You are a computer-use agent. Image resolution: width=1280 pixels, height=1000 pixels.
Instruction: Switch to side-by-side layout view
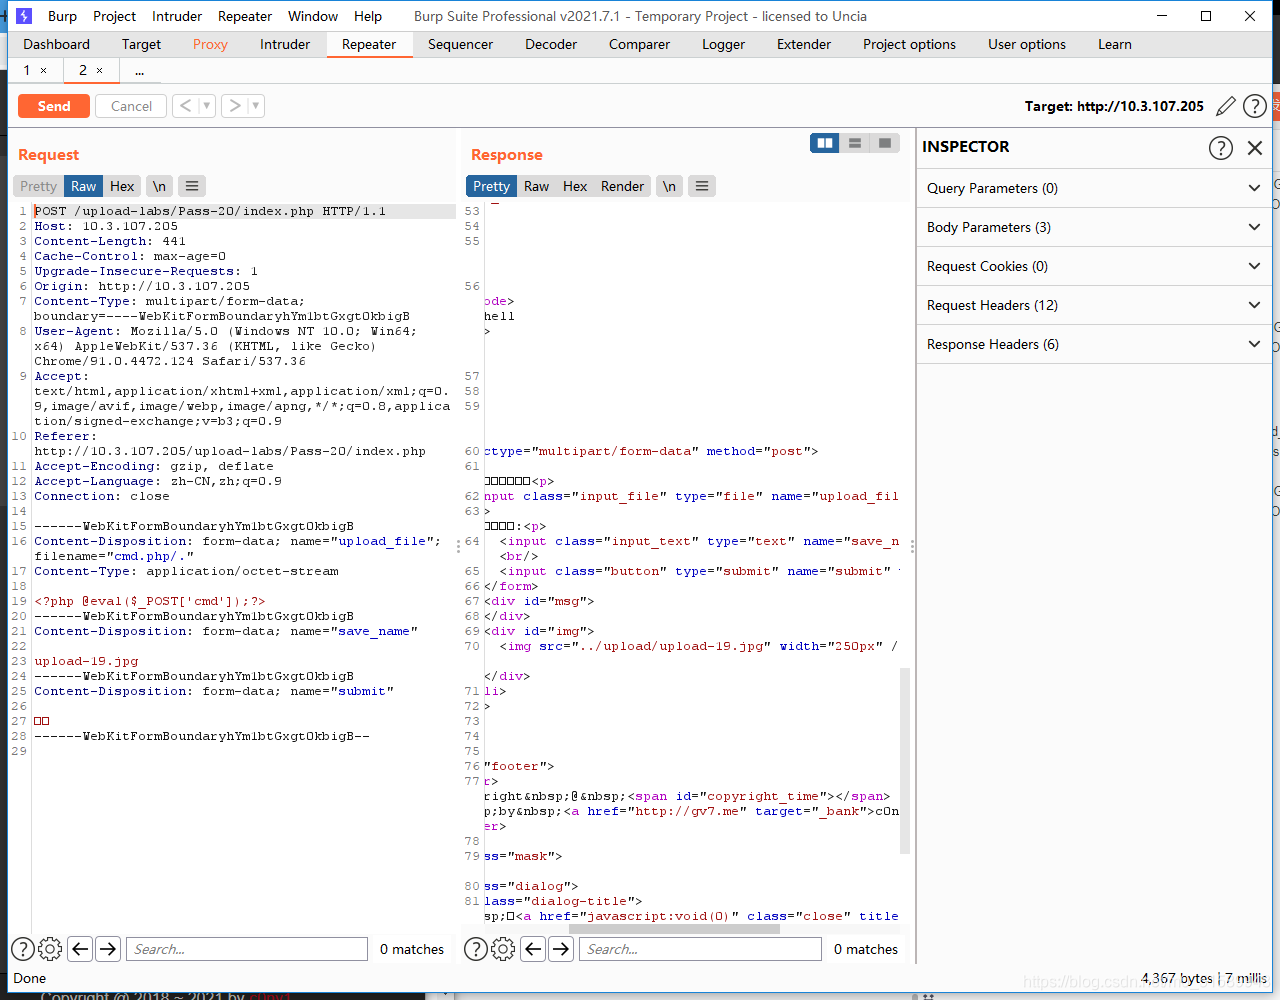point(825,143)
